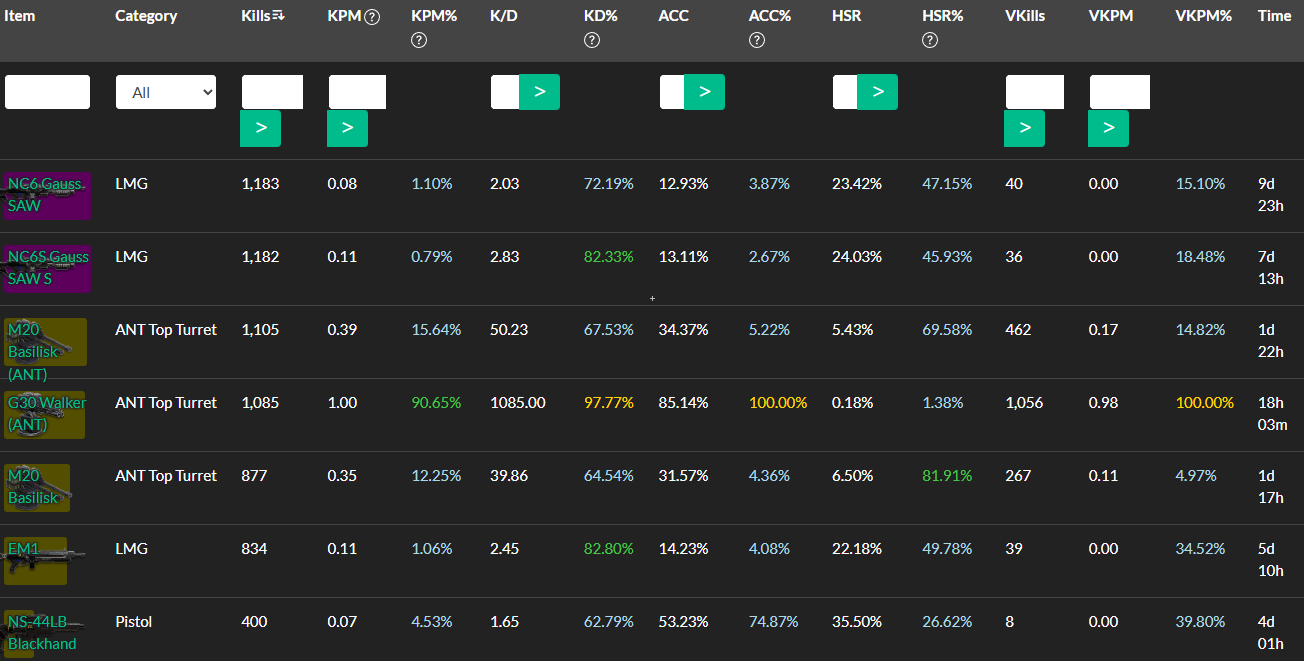Image resolution: width=1304 pixels, height=661 pixels.
Task: Open the Category All dropdown filter
Action: 166,92
